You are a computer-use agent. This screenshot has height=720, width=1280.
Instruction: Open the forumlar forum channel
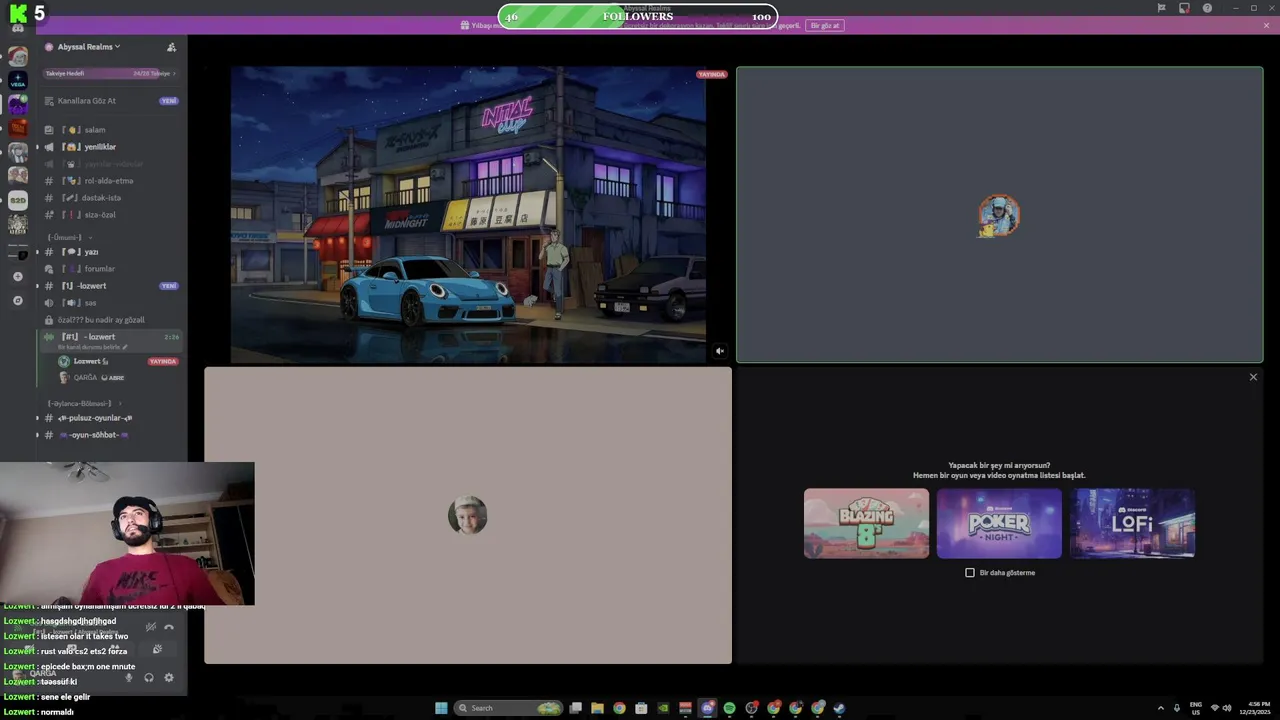[110, 269]
